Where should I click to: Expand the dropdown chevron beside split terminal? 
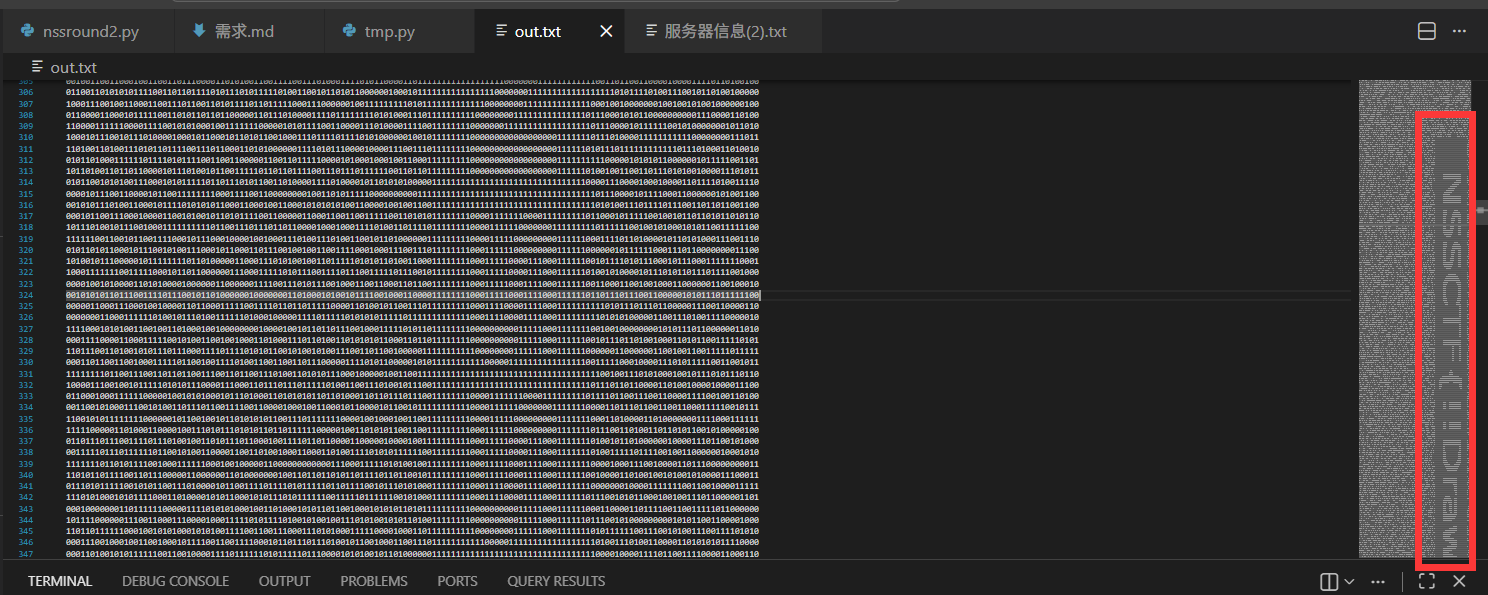coord(1349,581)
